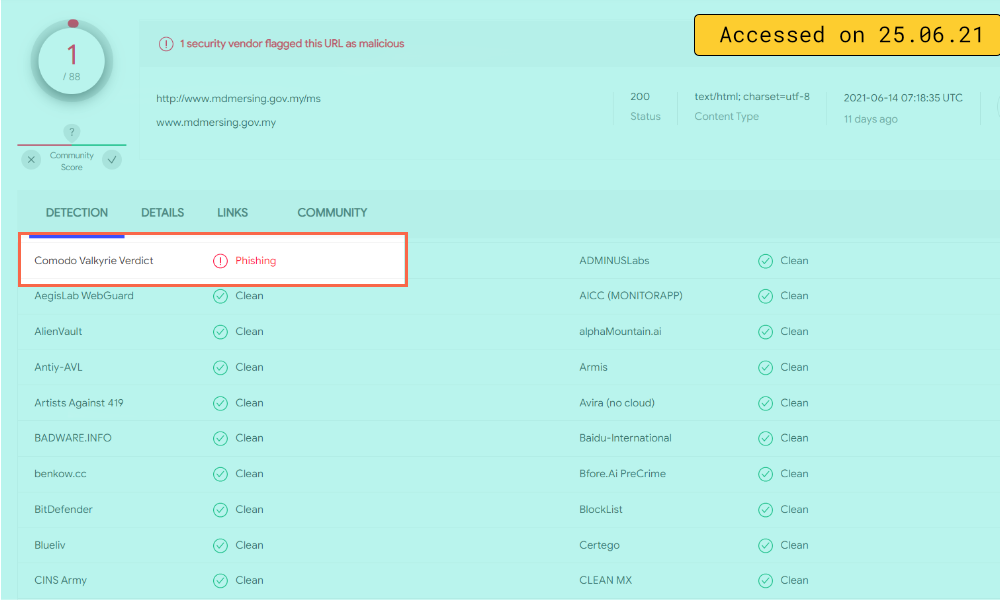
Task: Click the Clean check icon for CINS Army
Action: [x=220, y=581]
